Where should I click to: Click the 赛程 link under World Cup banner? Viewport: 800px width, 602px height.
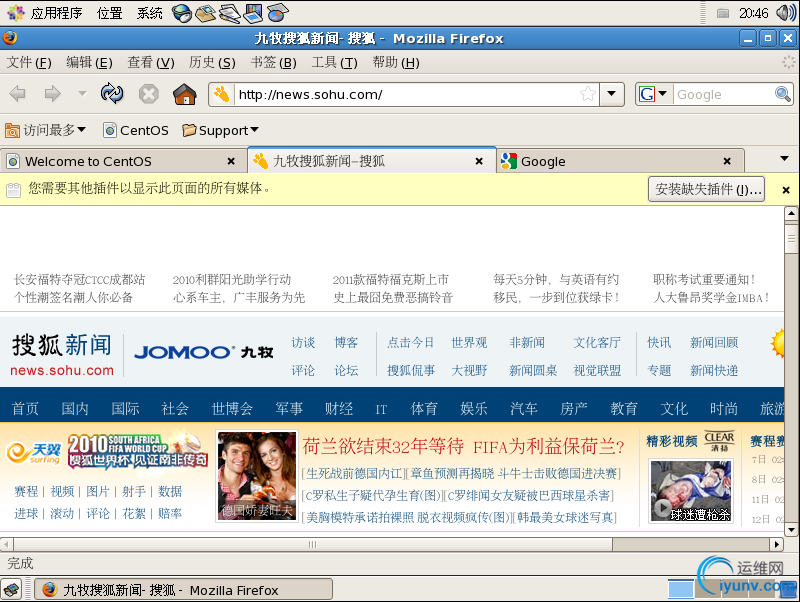[26, 491]
